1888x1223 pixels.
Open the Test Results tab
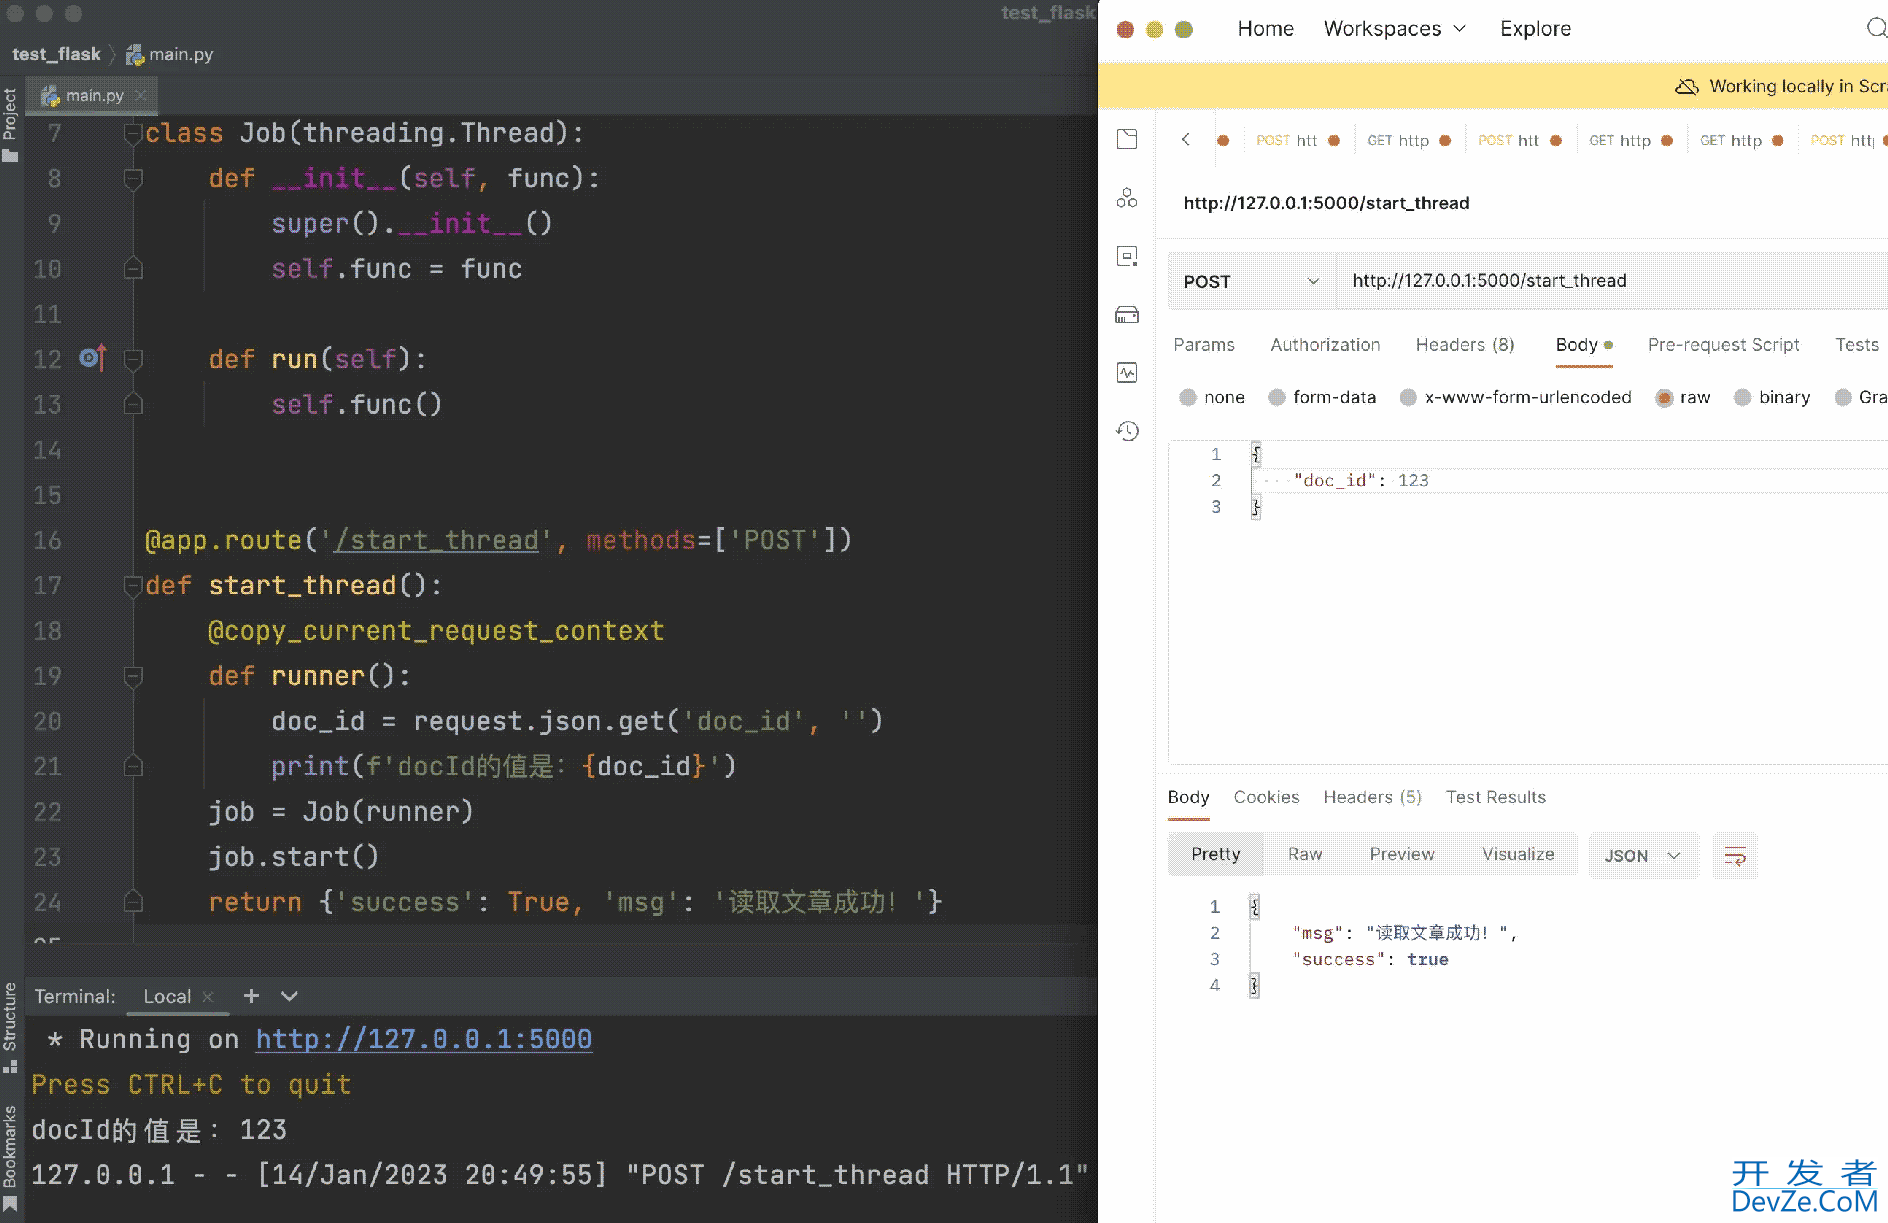click(1495, 797)
